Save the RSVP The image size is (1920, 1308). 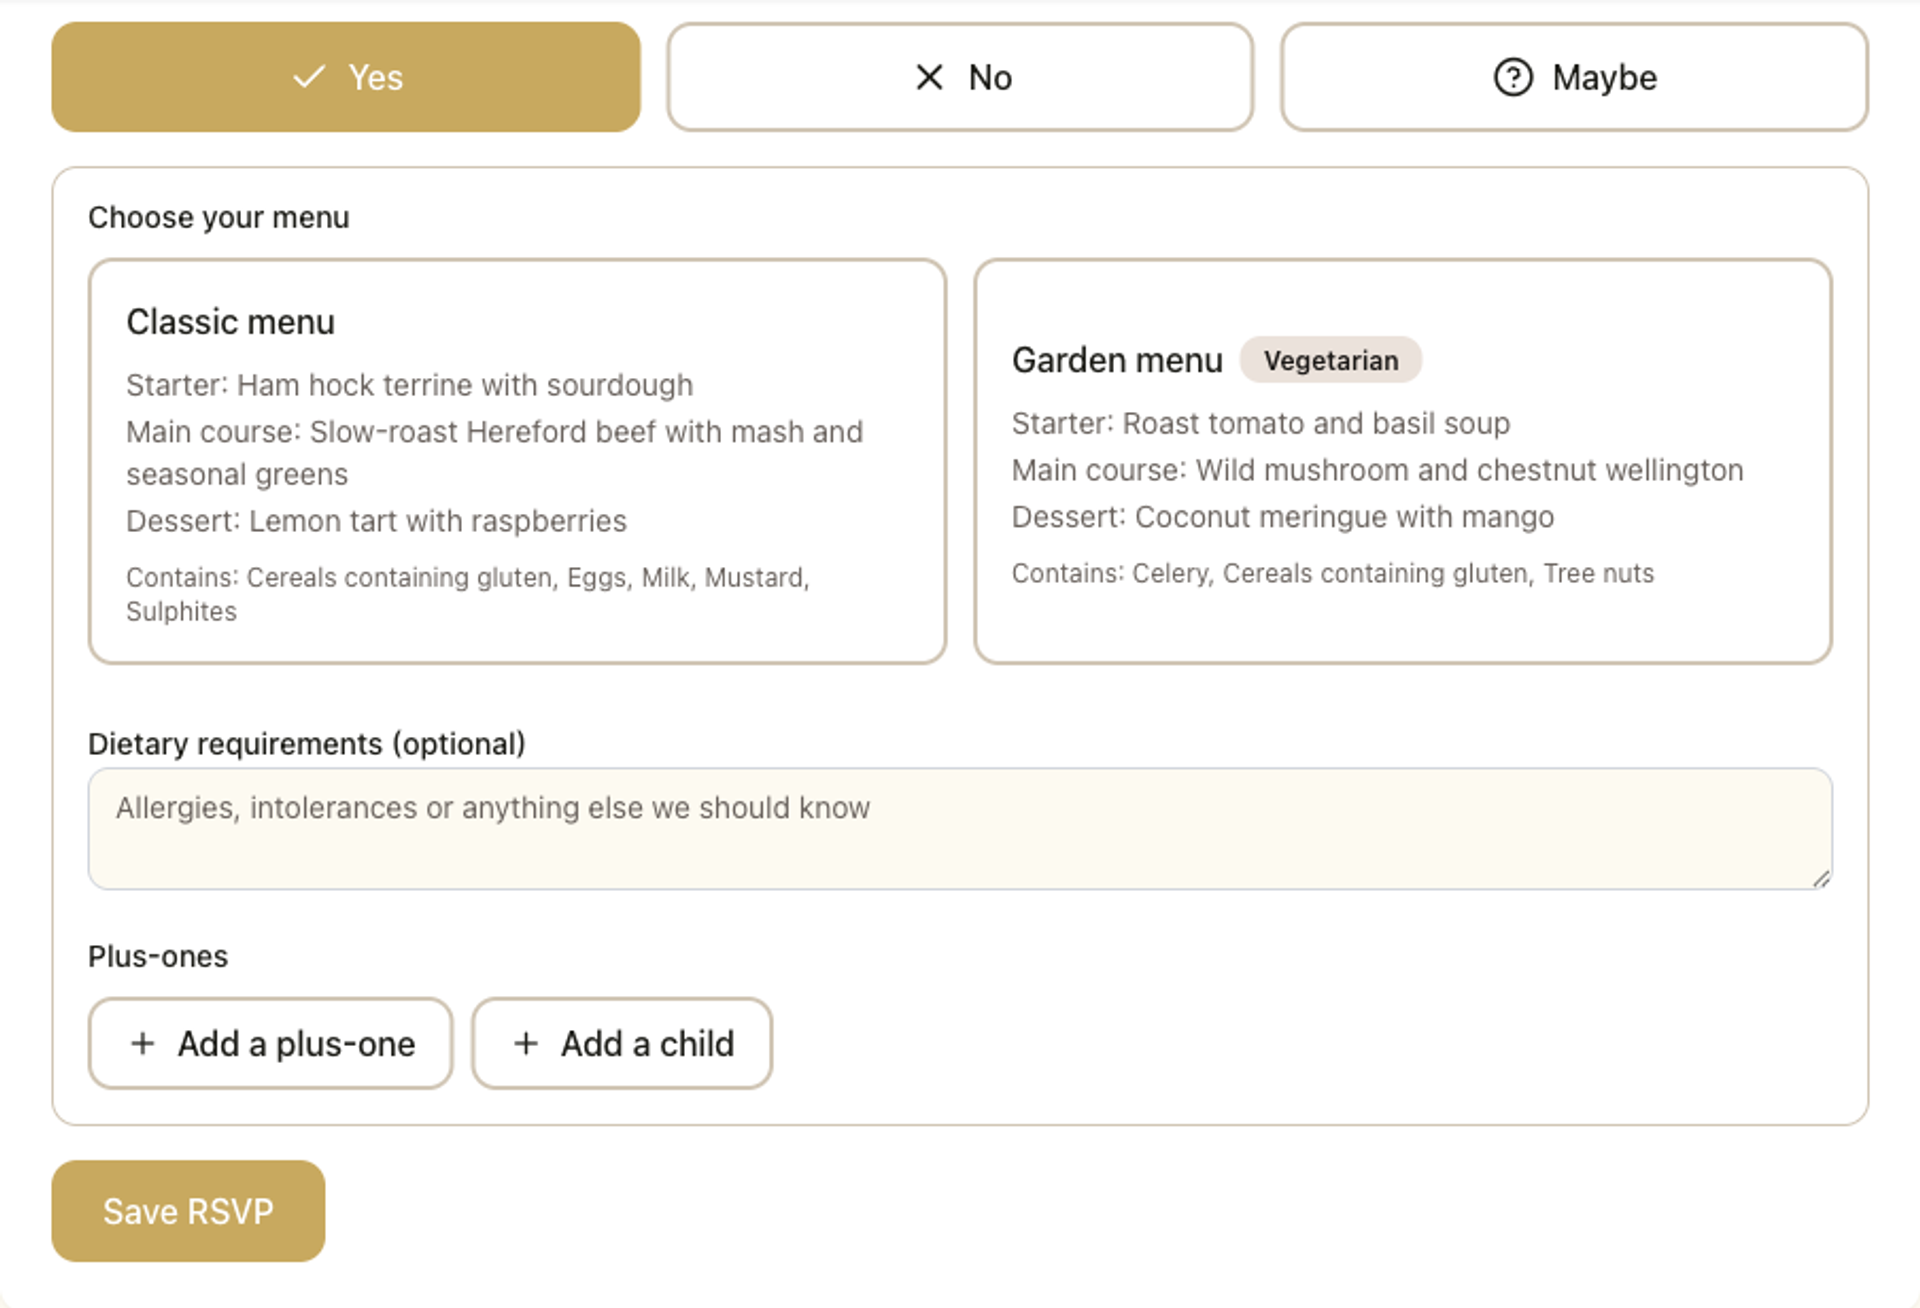point(188,1211)
